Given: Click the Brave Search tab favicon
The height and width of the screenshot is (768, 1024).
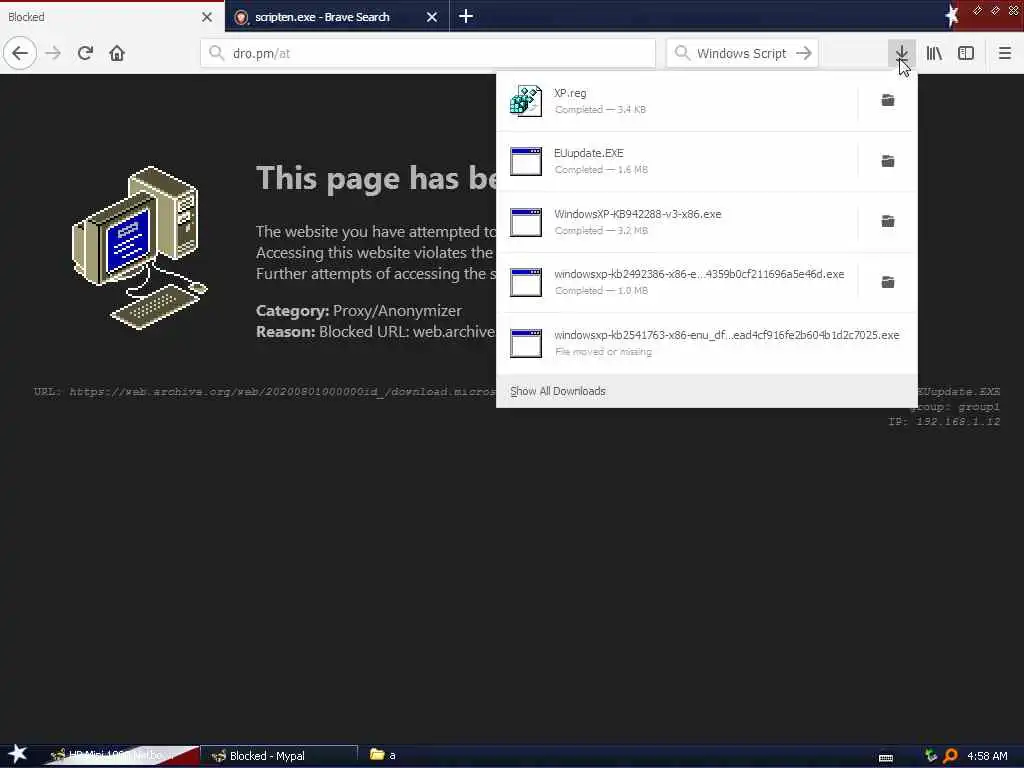Looking at the screenshot, I should tap(241, 18).
